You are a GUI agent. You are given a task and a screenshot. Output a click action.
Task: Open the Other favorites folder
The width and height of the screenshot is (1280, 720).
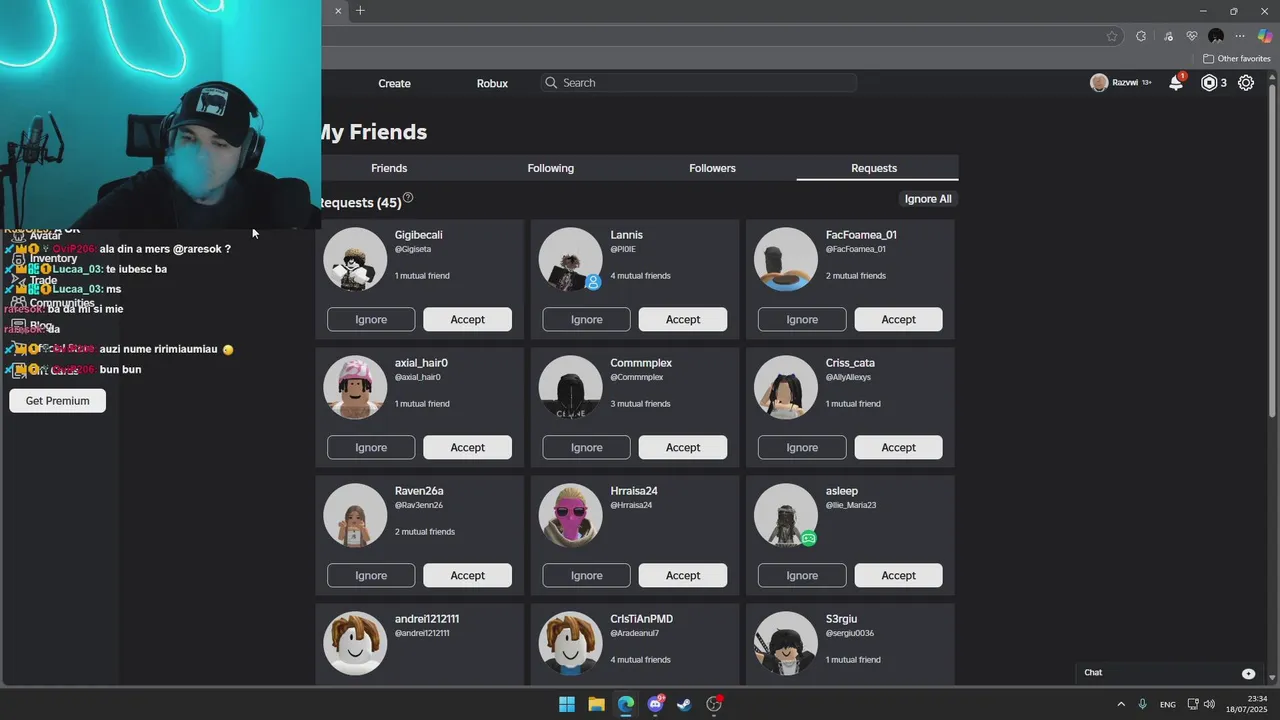pos(1236,59)
